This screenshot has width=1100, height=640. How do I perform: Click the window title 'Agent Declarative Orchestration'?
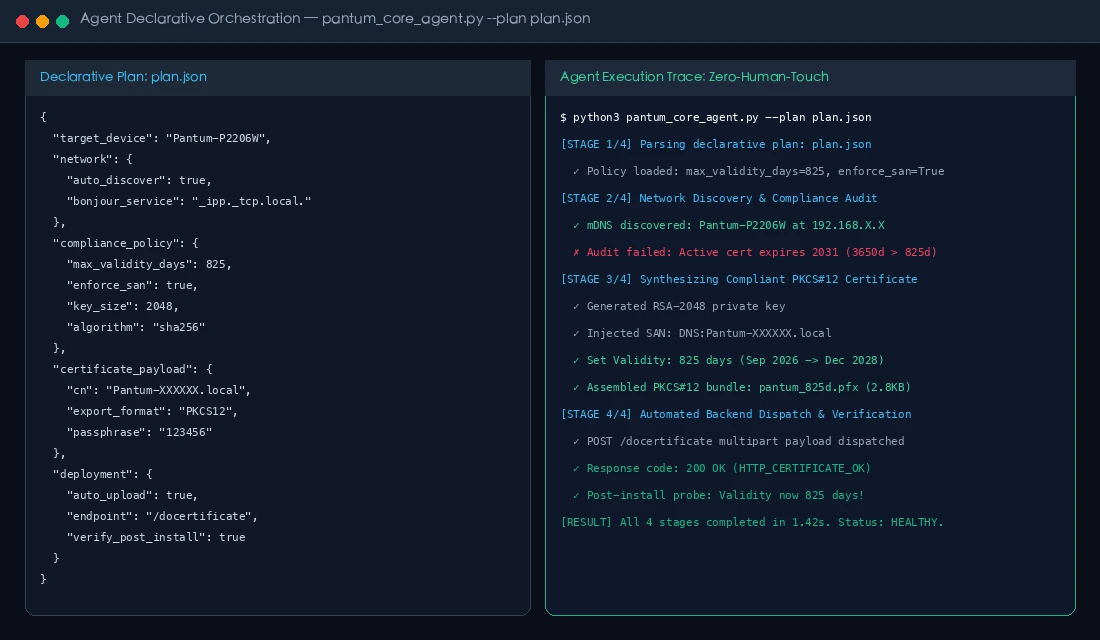click(190, 19)
